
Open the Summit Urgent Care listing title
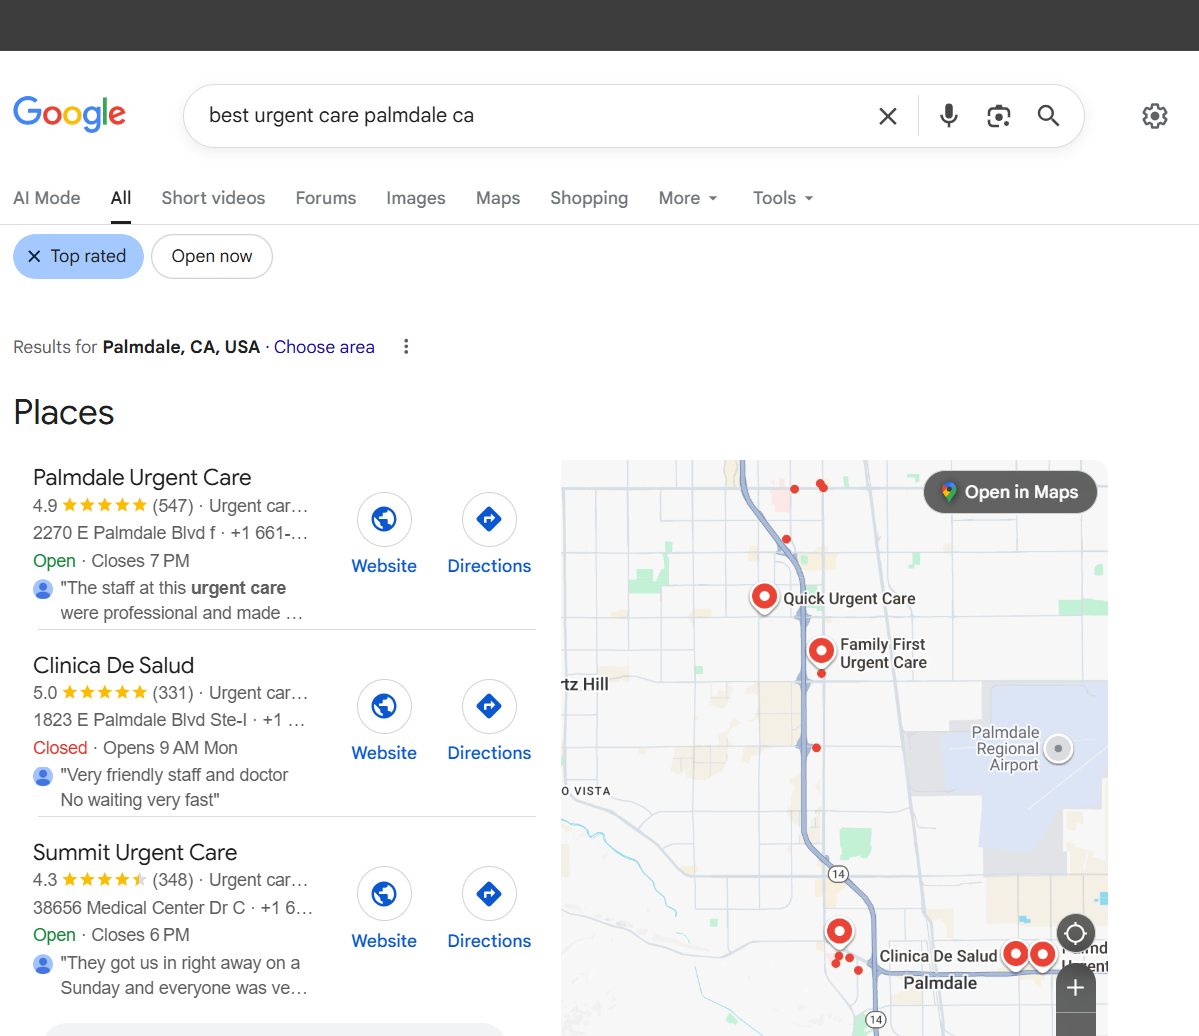point(135,852)
